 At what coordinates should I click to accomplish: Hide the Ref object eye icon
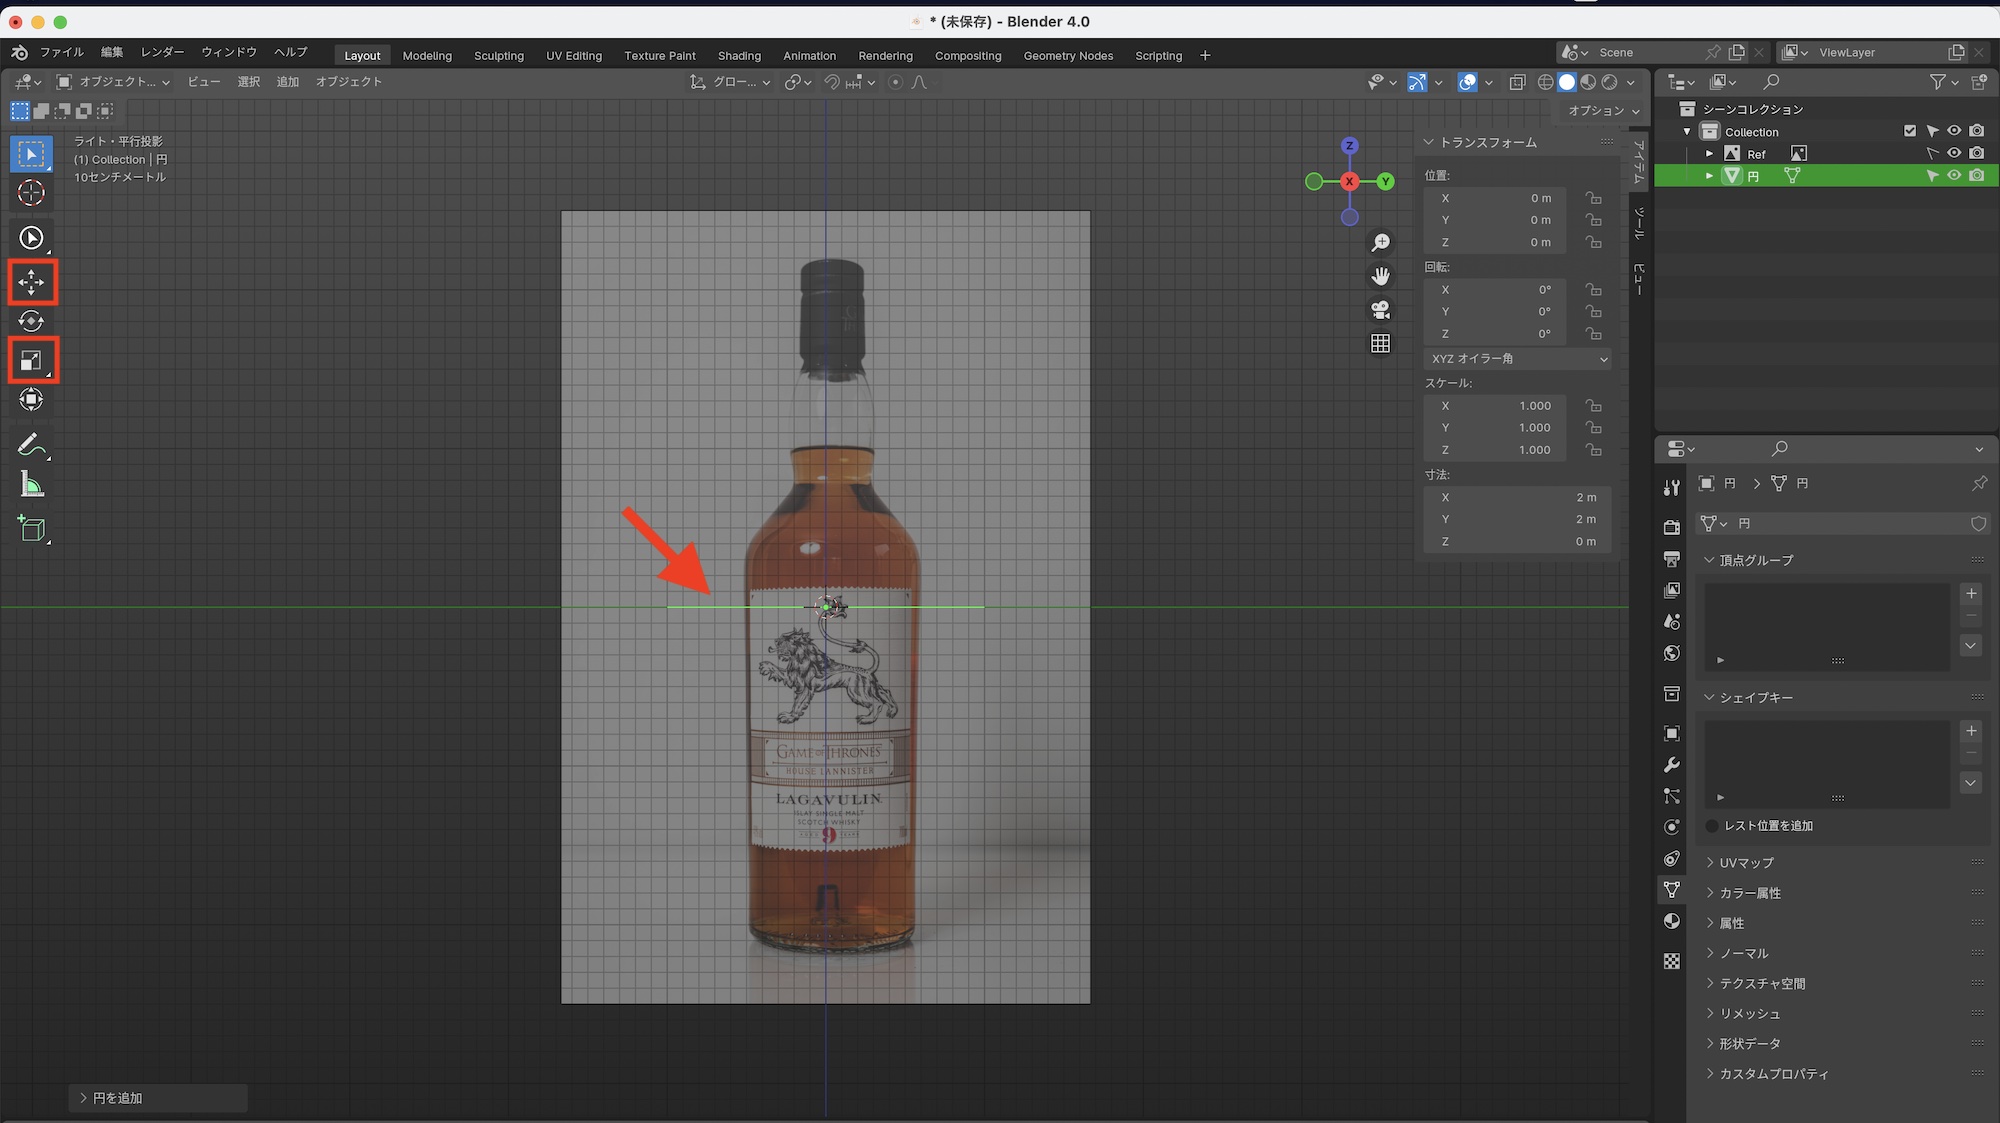(1953, 153)
